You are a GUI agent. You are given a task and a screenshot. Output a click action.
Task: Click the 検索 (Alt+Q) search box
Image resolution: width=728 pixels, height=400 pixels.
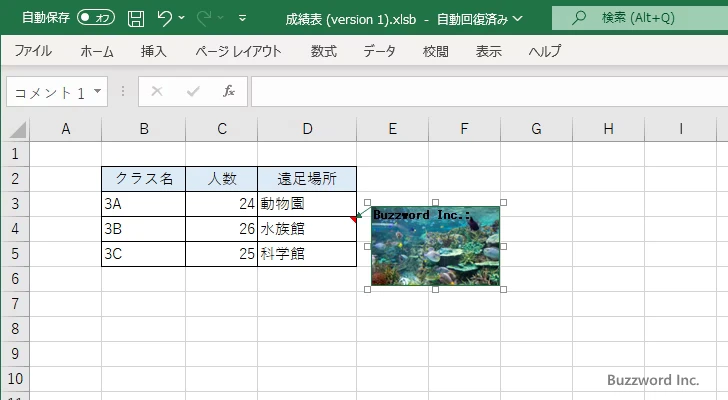(640, 18)
